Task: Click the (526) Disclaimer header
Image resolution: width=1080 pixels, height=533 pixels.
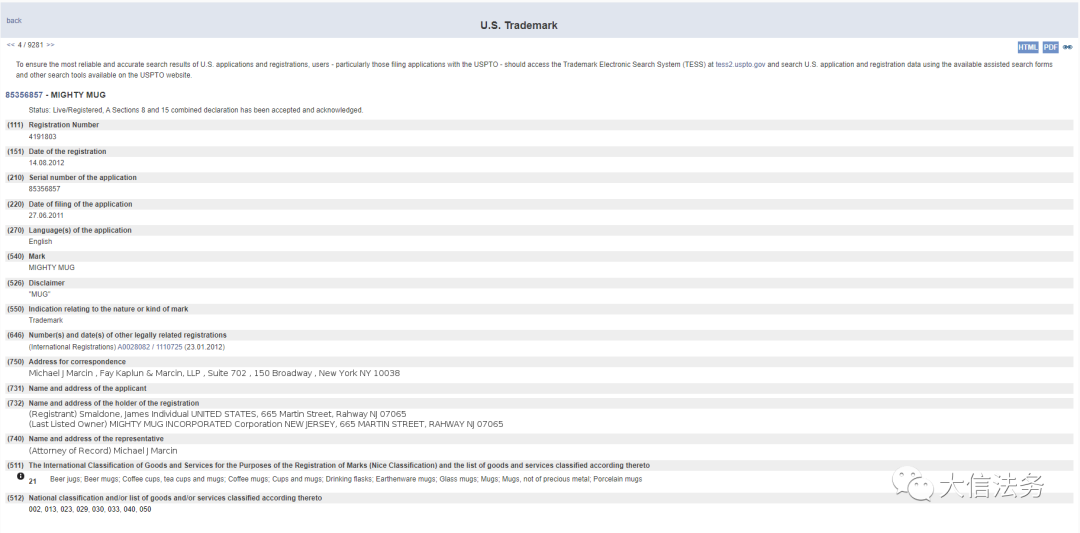Action: click(x=539, y=283)
